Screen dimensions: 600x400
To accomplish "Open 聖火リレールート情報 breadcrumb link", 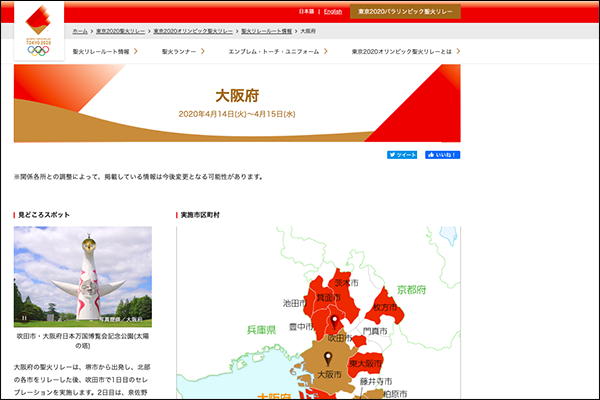I will (264, 31).
